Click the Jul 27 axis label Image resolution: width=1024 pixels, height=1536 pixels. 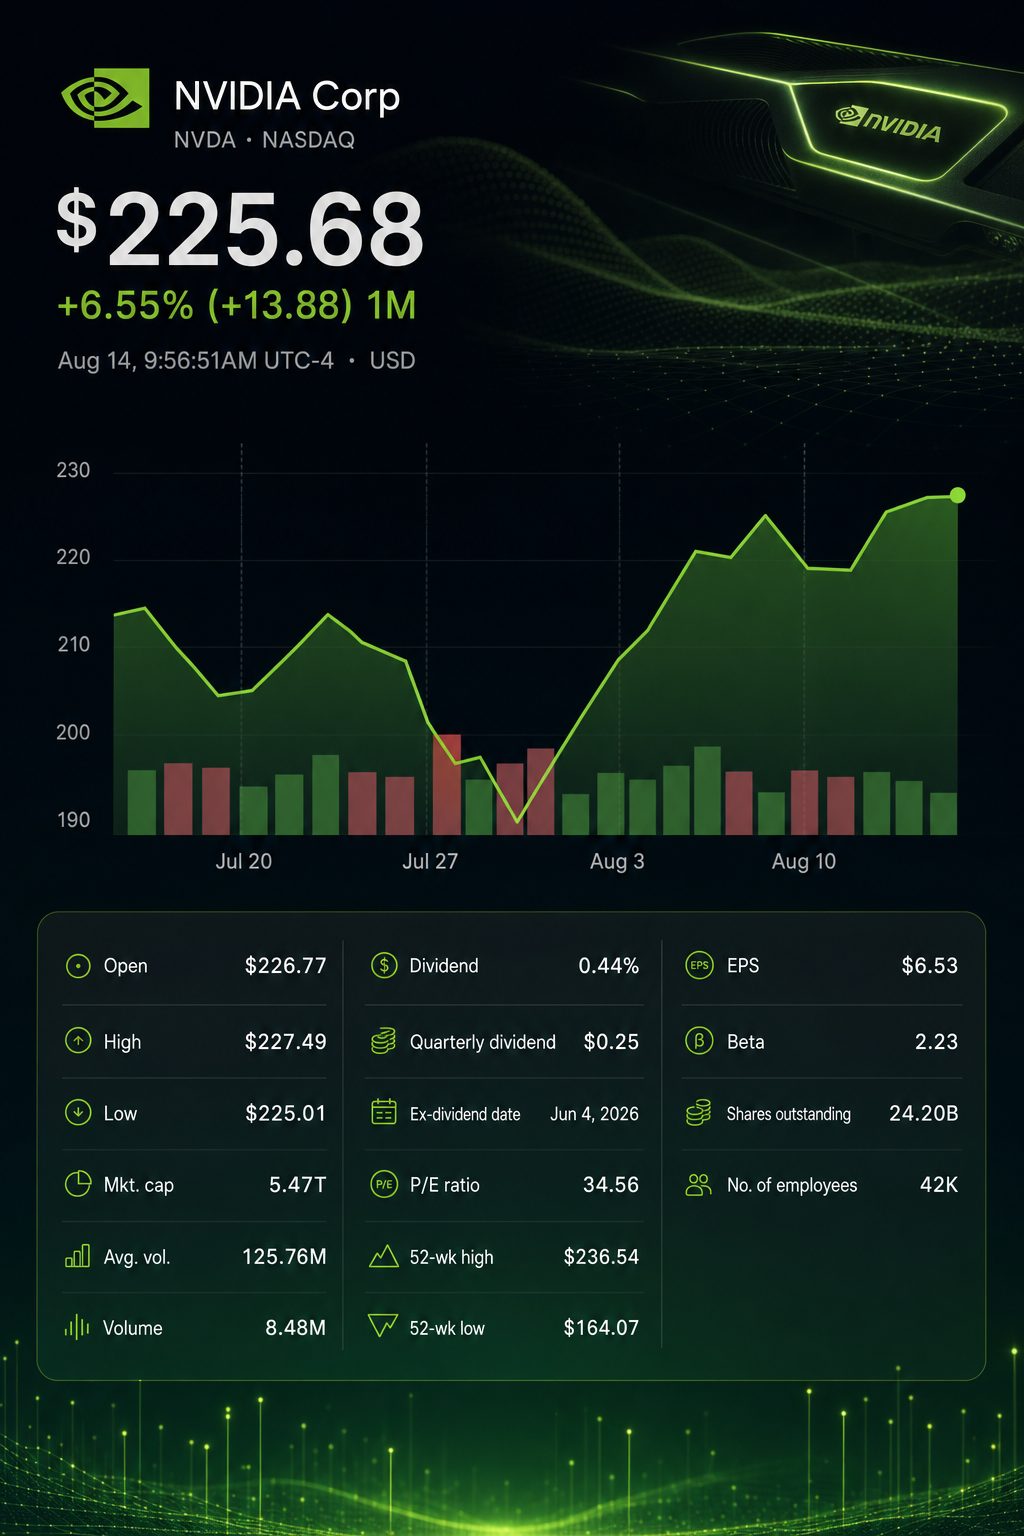point(430,861)
